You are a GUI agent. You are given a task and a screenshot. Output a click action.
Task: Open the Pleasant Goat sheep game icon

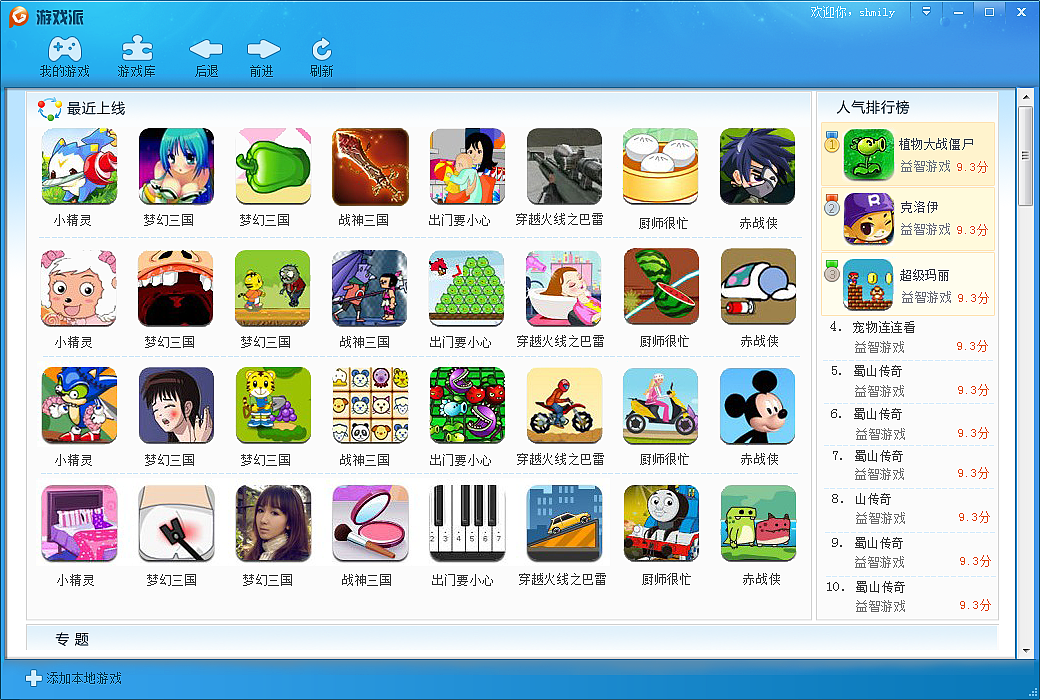(79, 288)
